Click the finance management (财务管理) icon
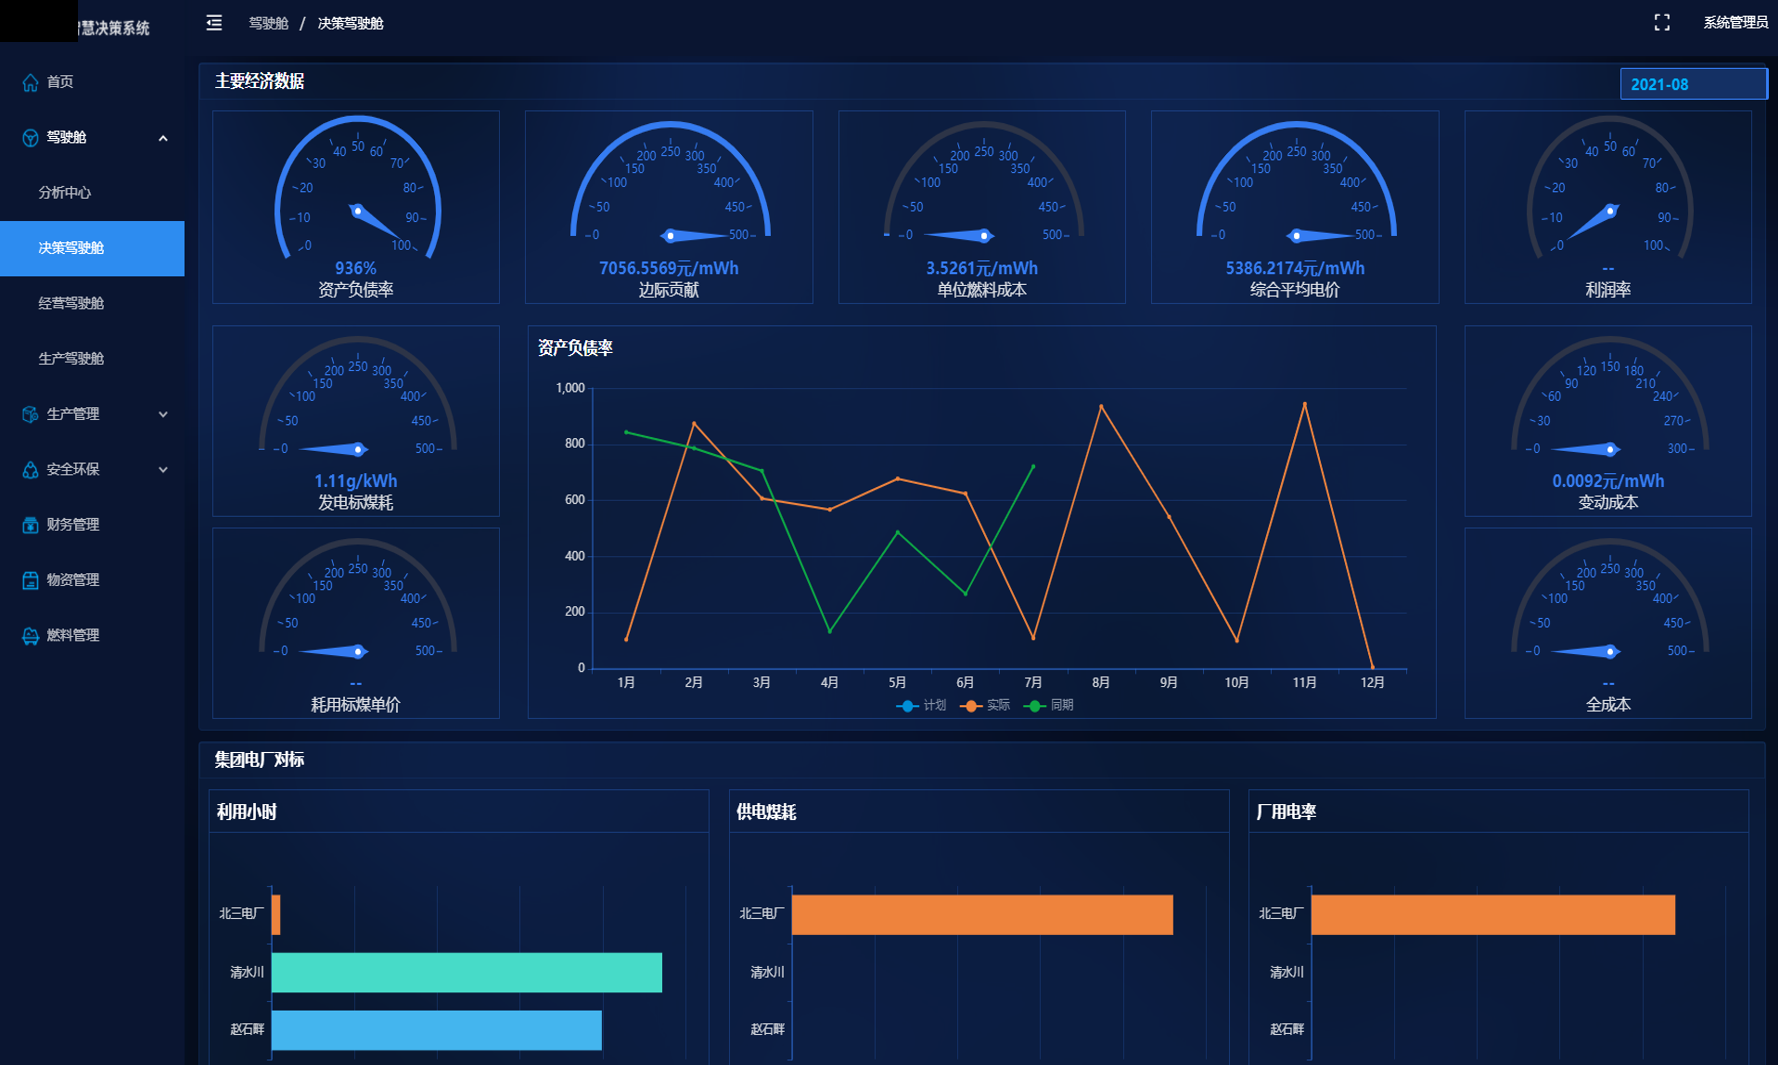The height and width of the screenshot is (1065, 1778). click(30, 525)
